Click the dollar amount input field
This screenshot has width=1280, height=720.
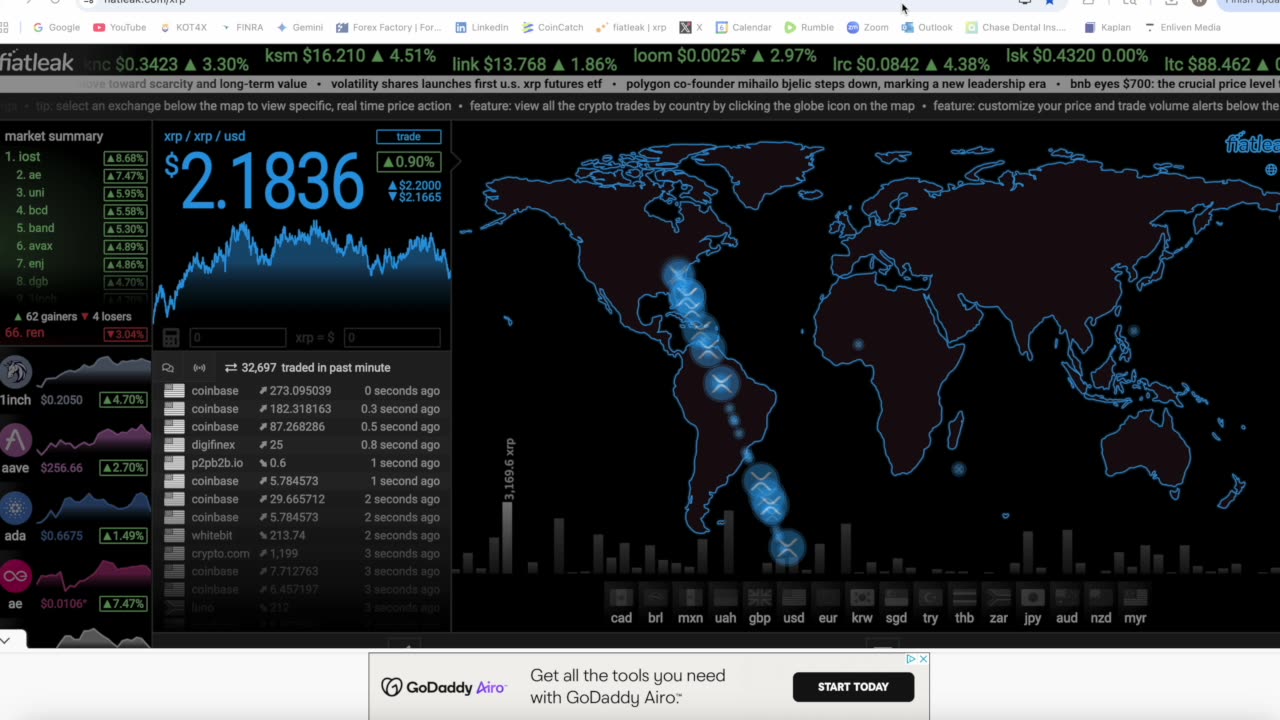(x=391, y=338)
